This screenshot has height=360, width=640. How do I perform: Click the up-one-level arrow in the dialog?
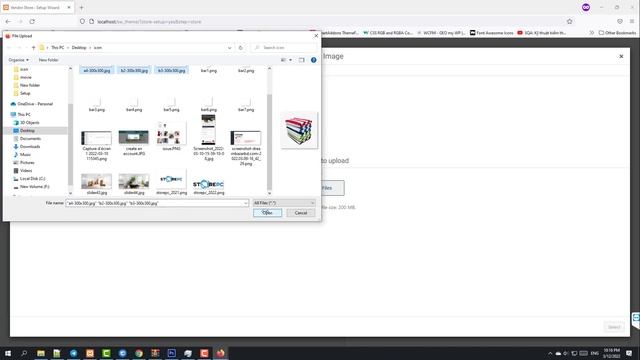(x=33, y=48)
